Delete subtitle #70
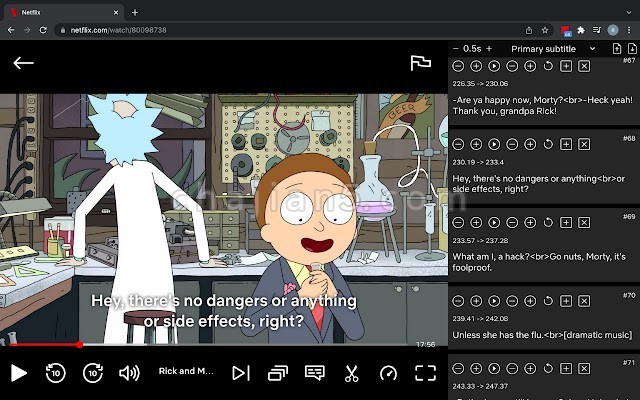The image size is (640, 400). 584,301
